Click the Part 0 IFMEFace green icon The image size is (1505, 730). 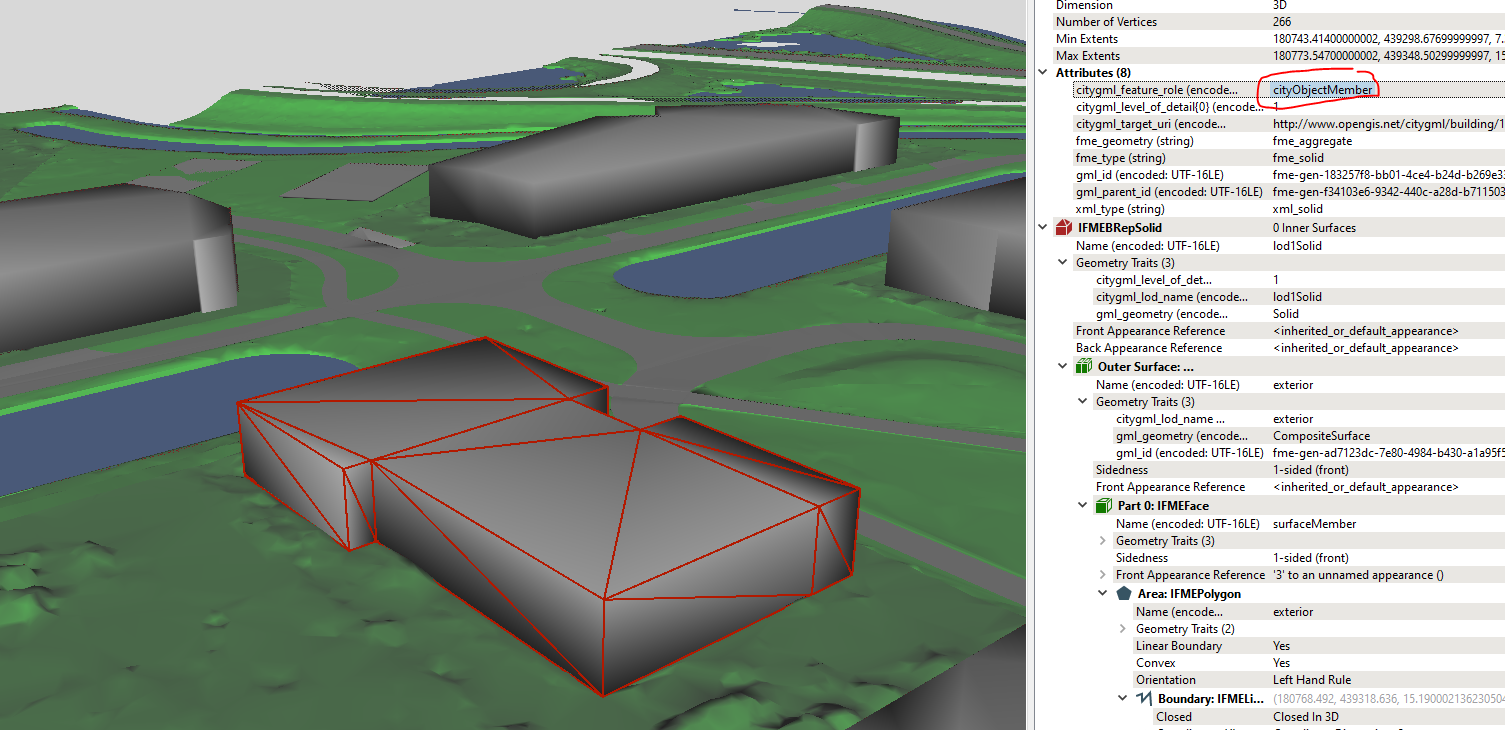click(1104, 506)
